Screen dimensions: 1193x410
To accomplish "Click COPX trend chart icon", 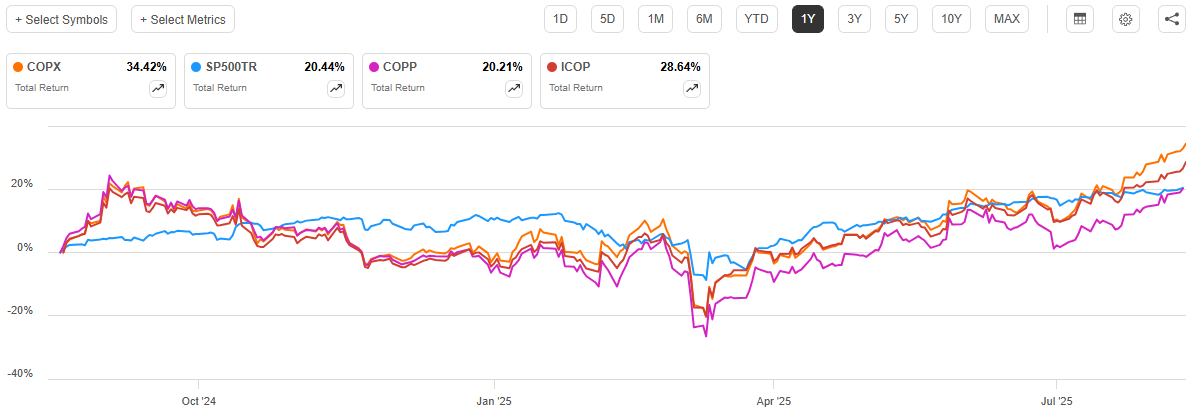I will click(x=158, y=89).
